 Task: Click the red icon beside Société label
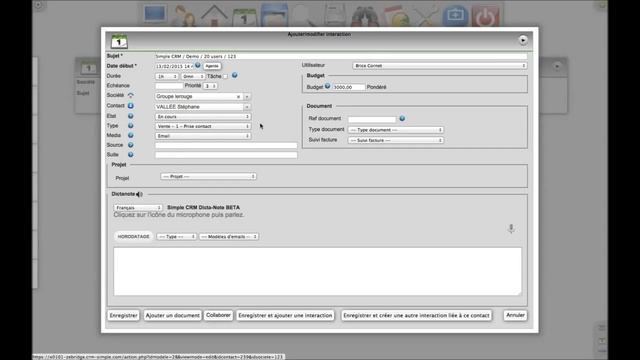point(131,95)
